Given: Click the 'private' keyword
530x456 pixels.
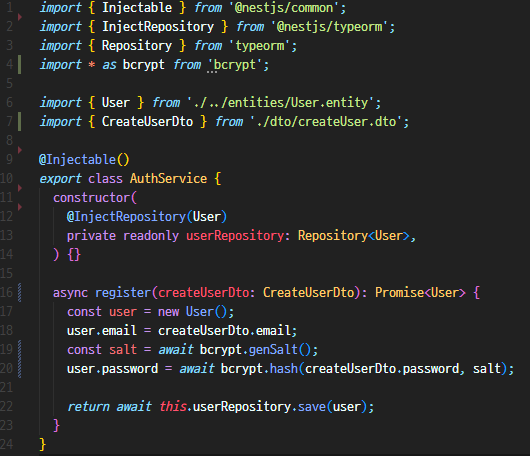Looking at the screenshot, I should tap(91, 235).
